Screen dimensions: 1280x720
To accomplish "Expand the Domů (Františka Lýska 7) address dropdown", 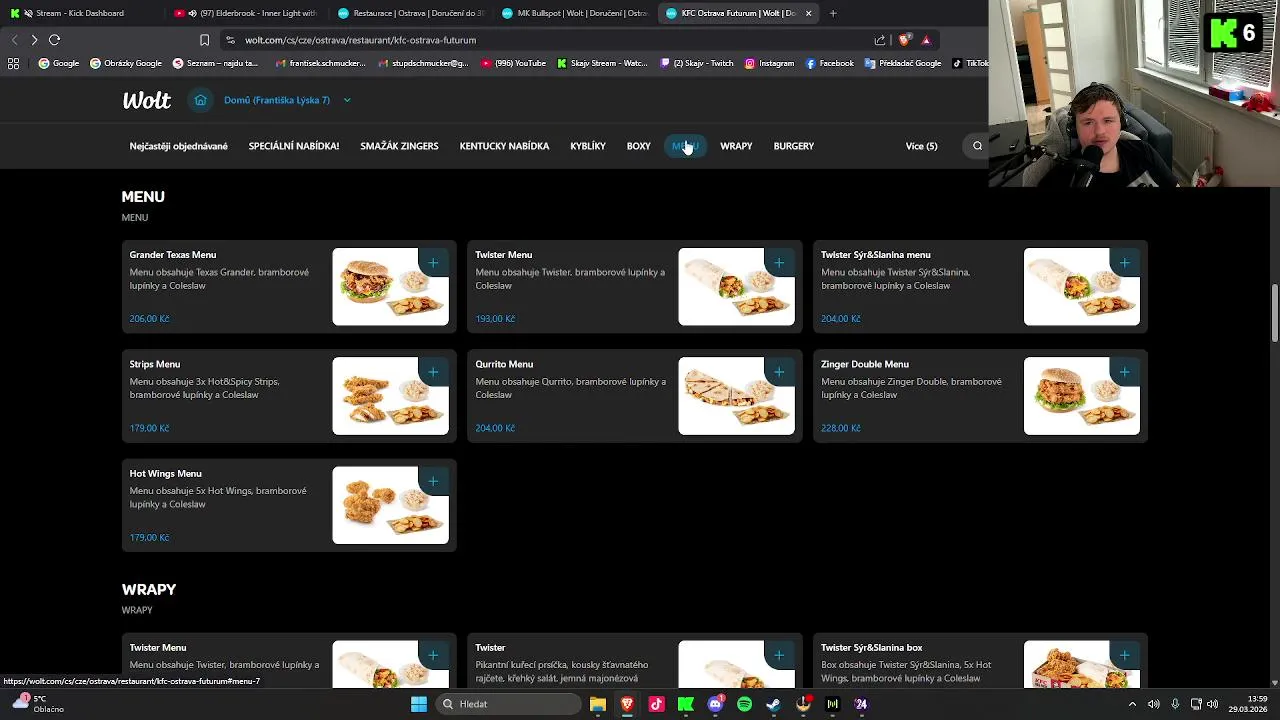I will click(x=347, y=100).
